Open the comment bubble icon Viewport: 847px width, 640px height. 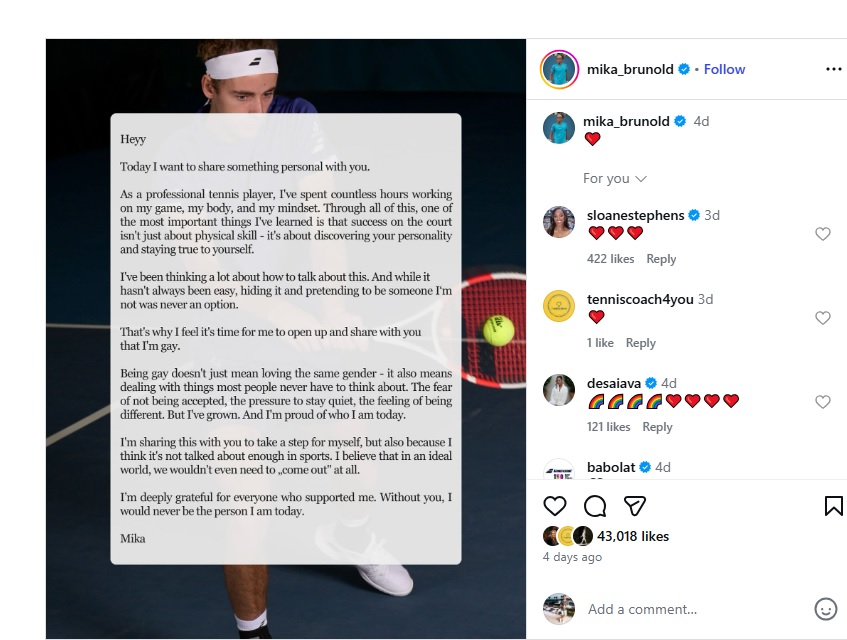(x=595, y=506)
